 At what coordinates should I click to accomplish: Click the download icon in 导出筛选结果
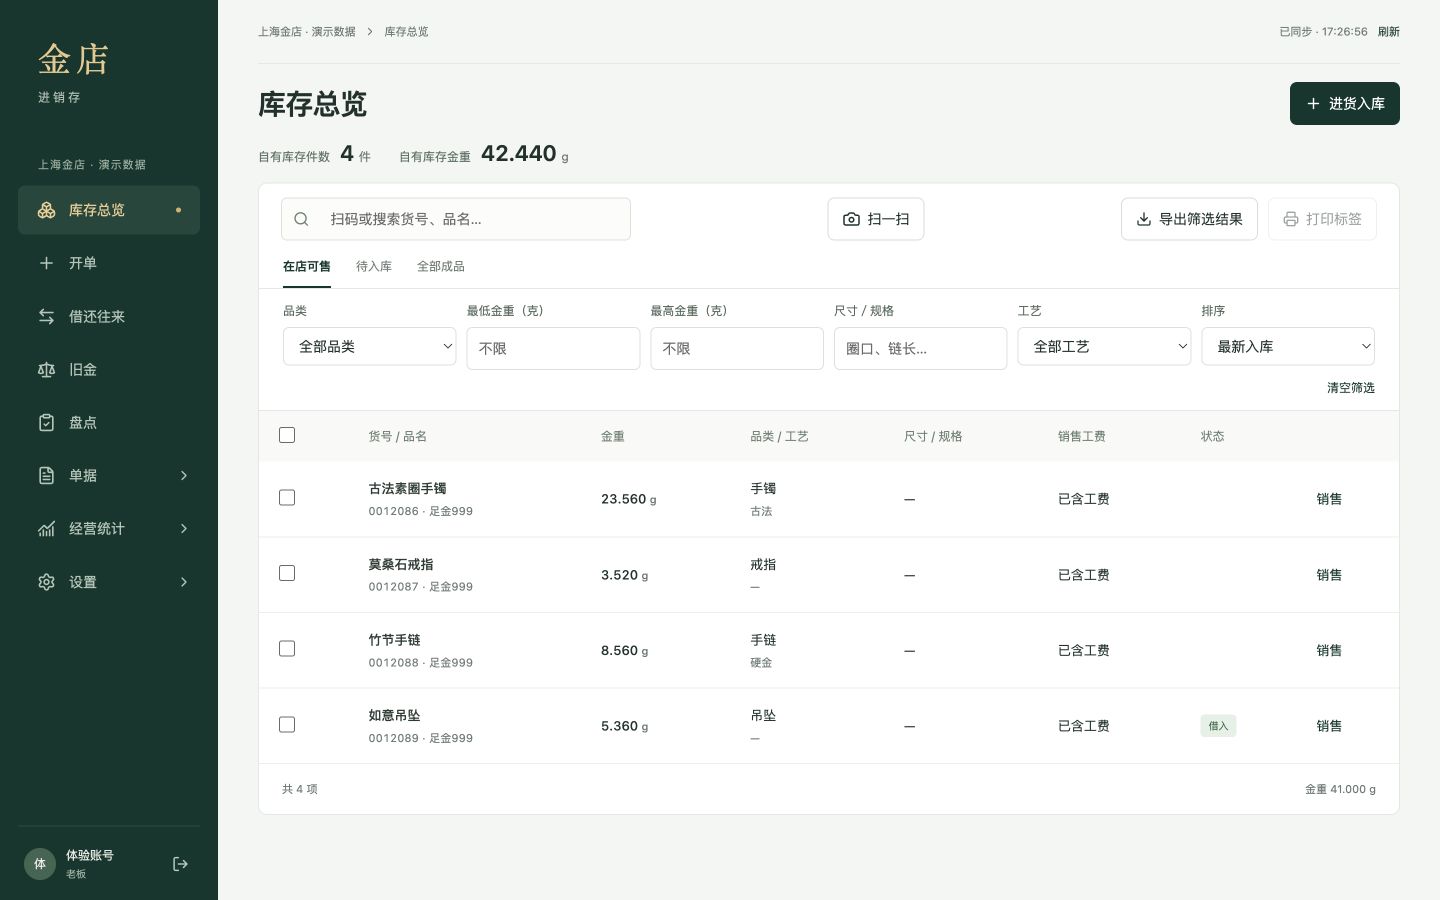click(x=1143, y=219)
